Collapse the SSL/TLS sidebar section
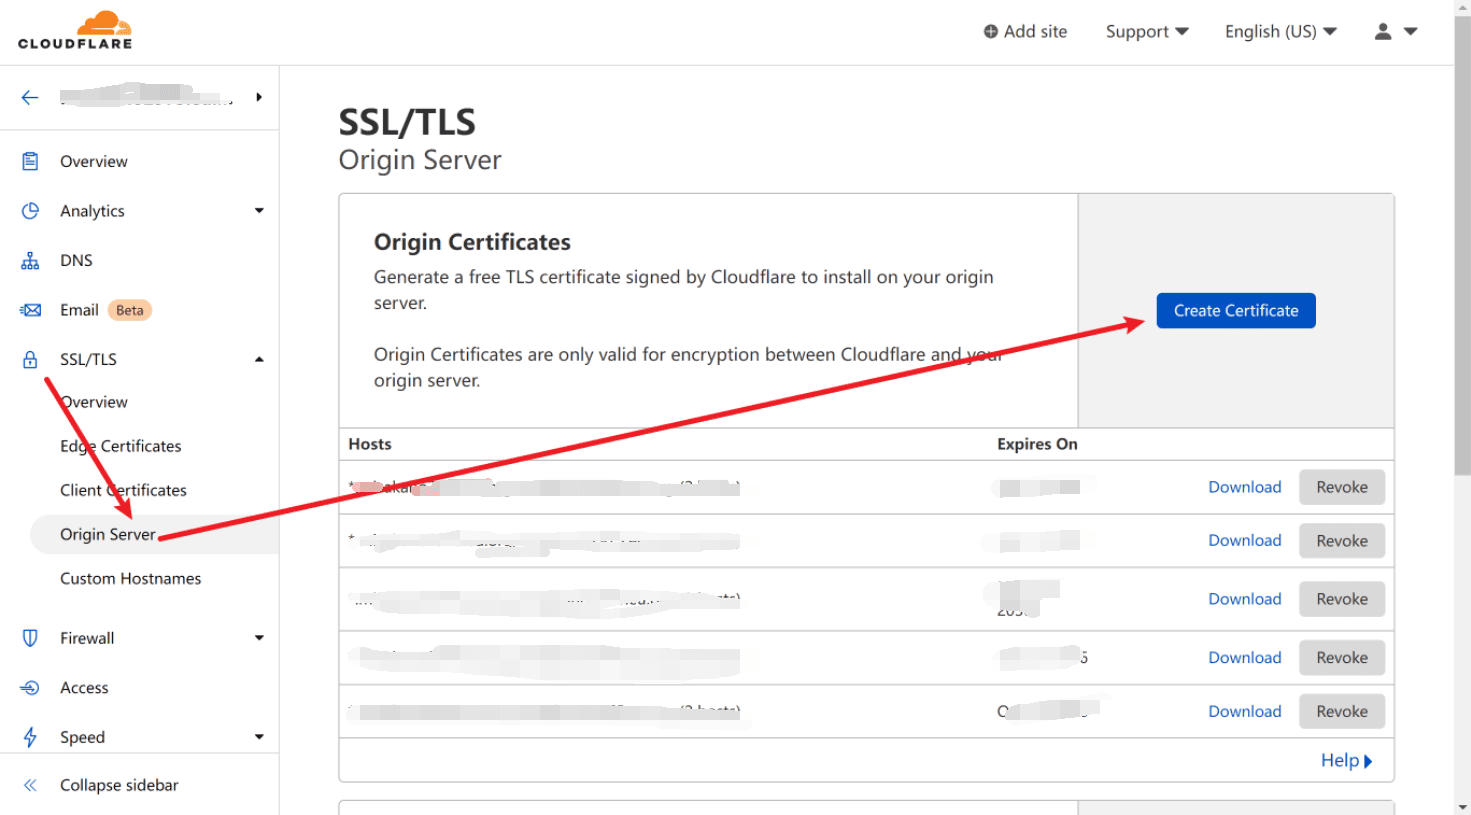1471x815 pixels. [x=259, y=360]
